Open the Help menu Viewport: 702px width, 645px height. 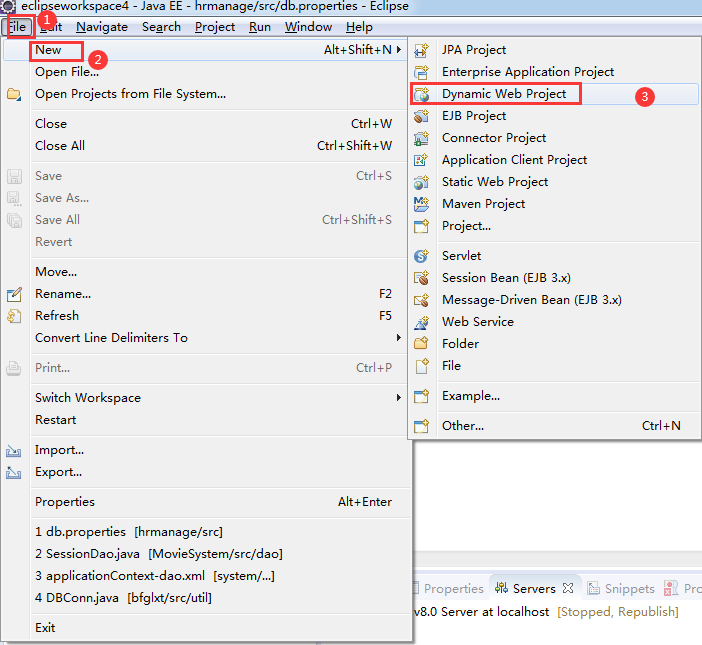359,27
